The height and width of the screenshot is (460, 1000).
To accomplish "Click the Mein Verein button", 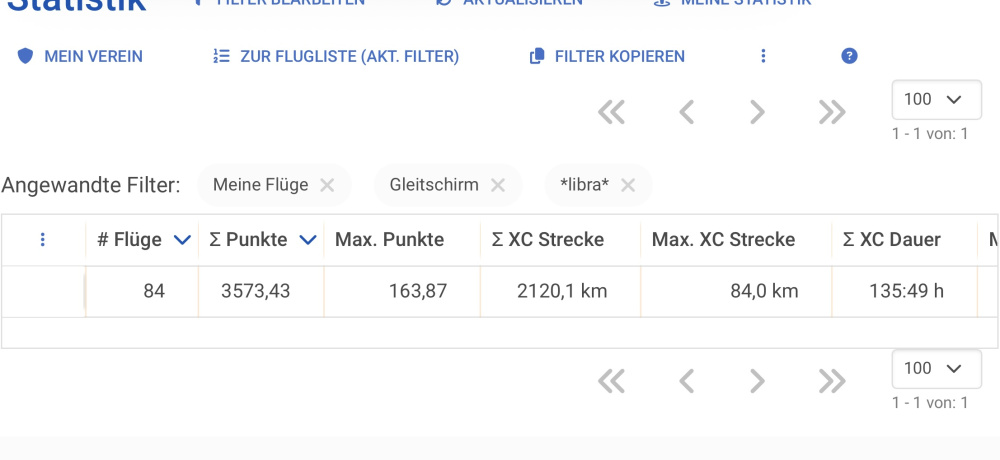I will 80,56.
